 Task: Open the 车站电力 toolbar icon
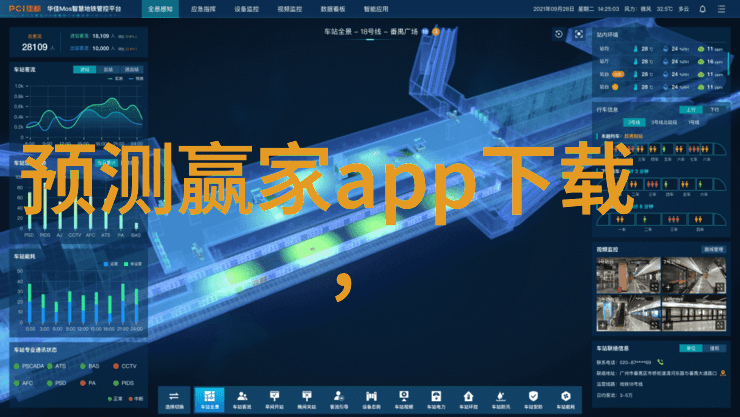[436, 400]
